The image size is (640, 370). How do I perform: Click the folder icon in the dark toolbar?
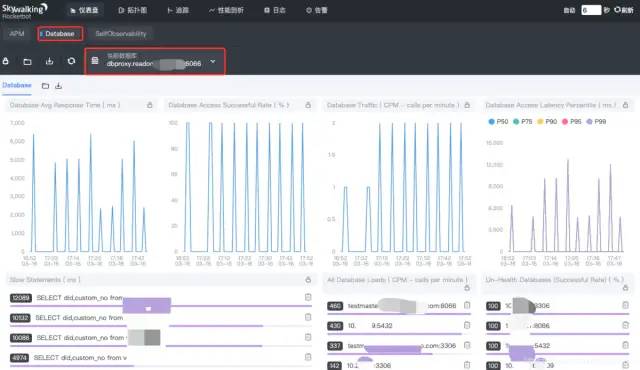click(27, 62)
